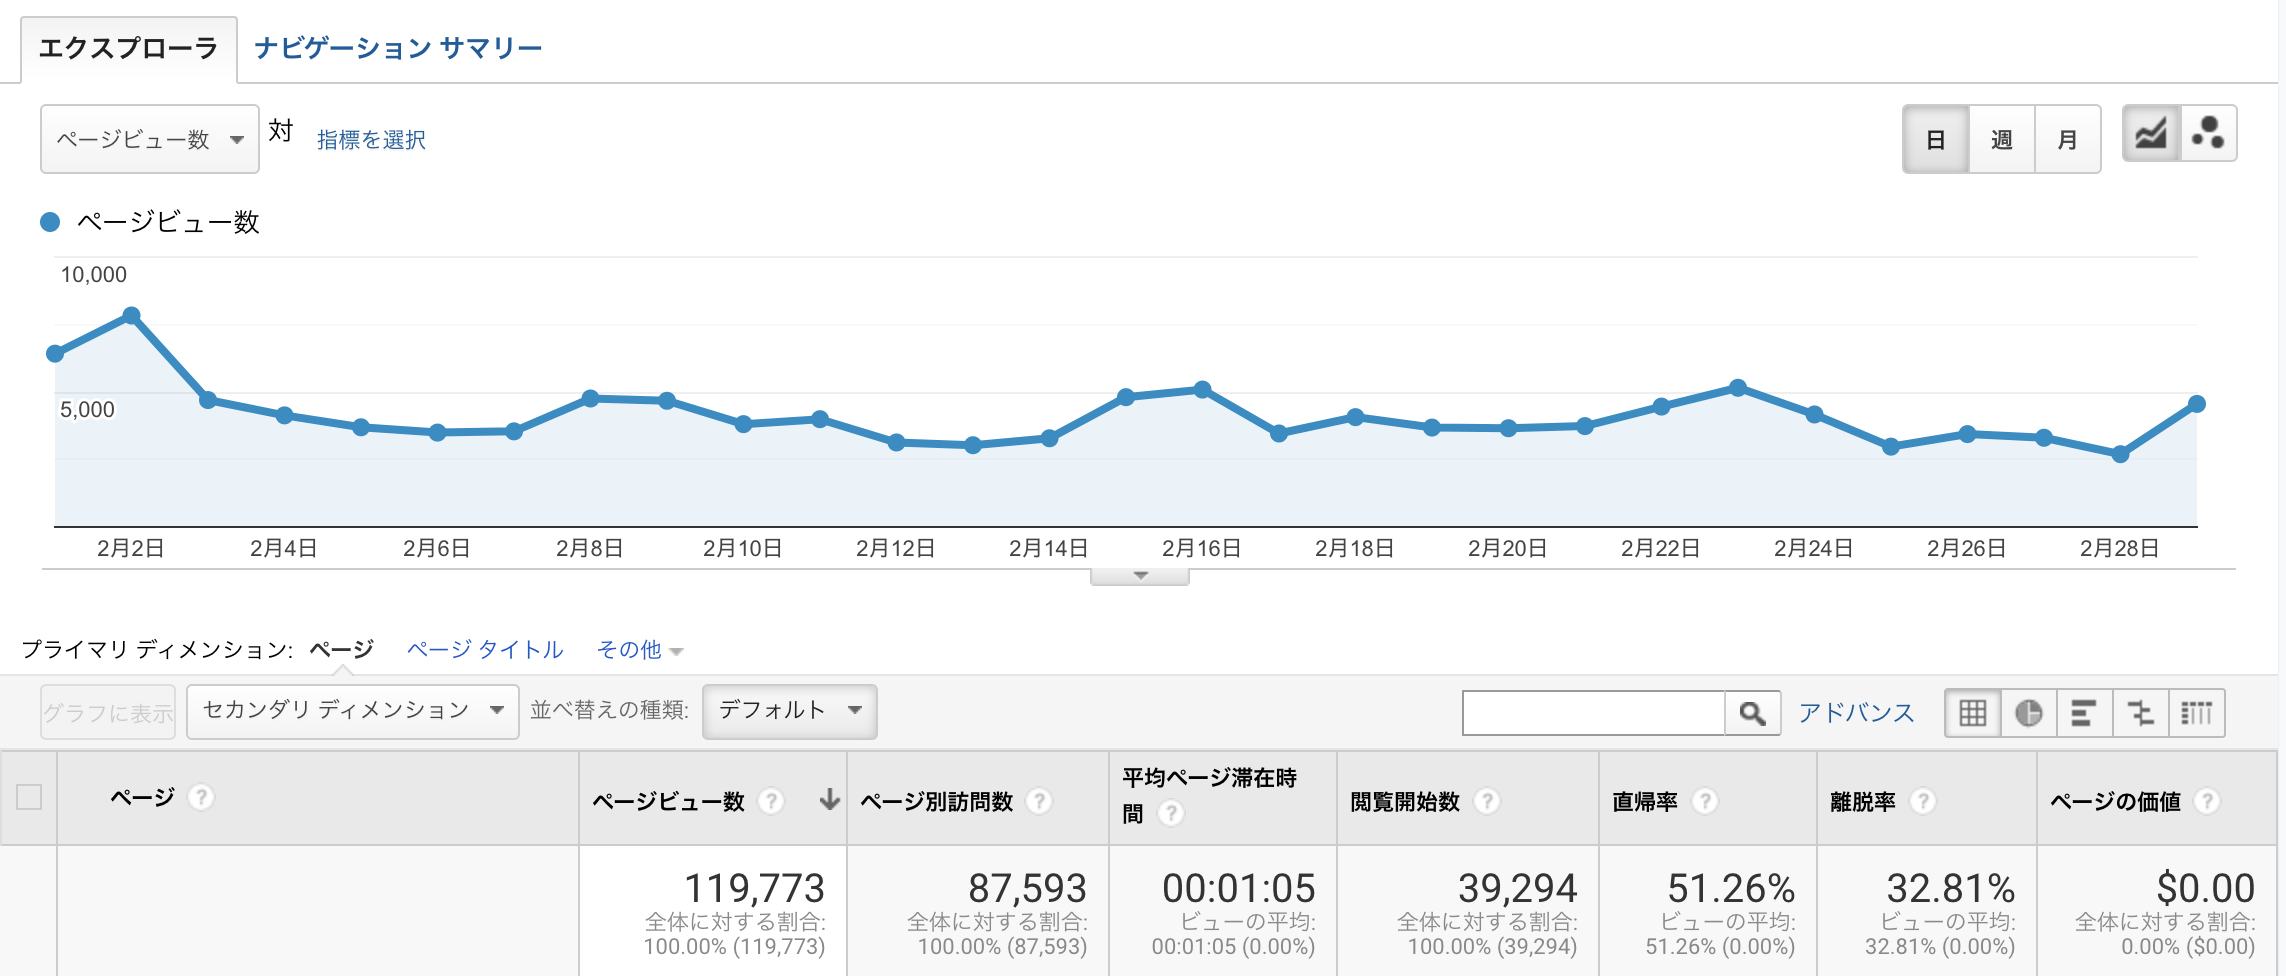Switch to the ナビゲーション サマリー tab
The image size is (2286, 976).
coord(396,46)
